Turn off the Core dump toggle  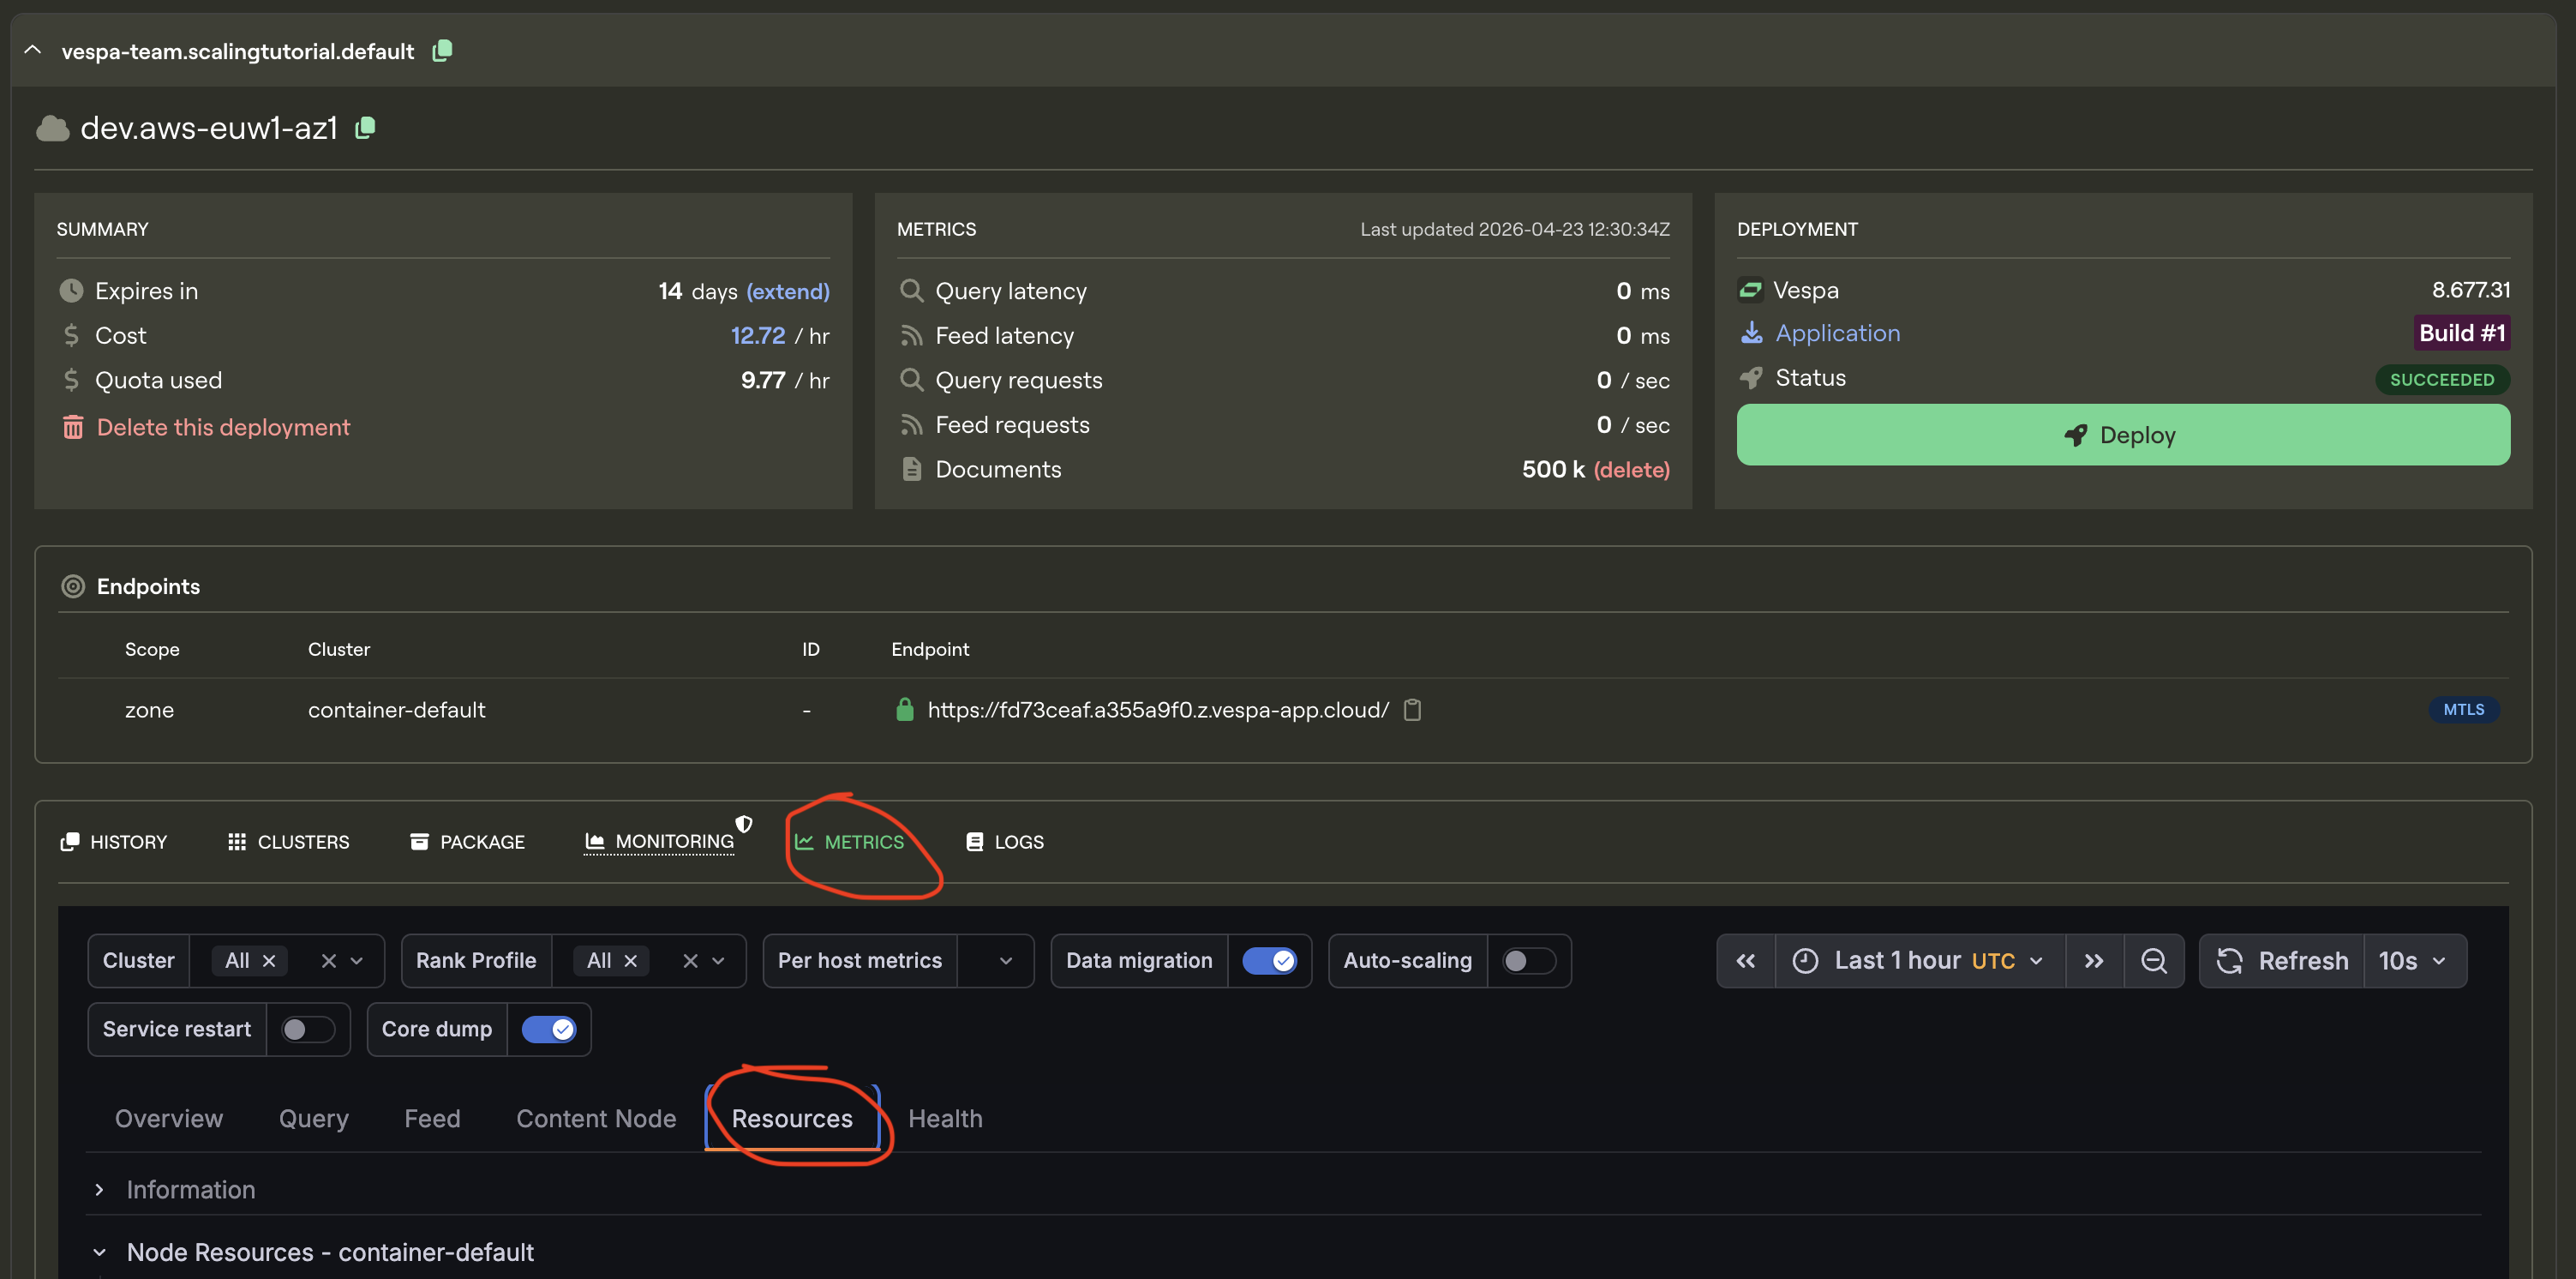549,1028
